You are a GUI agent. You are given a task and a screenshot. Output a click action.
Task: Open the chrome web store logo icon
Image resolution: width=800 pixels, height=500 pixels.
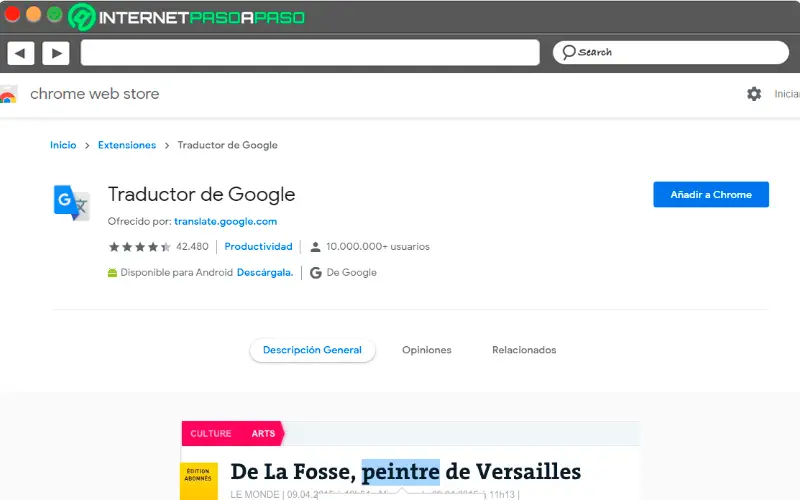tap(8, 94)
